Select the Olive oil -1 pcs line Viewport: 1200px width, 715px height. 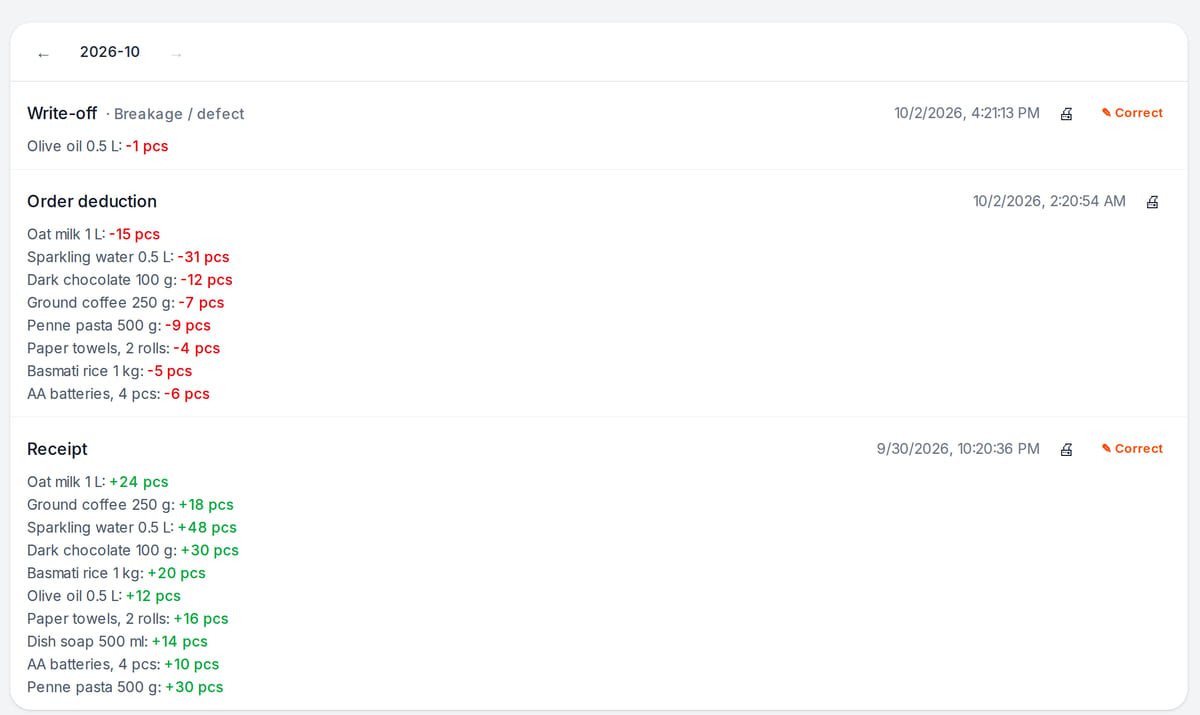coord(98,146)
